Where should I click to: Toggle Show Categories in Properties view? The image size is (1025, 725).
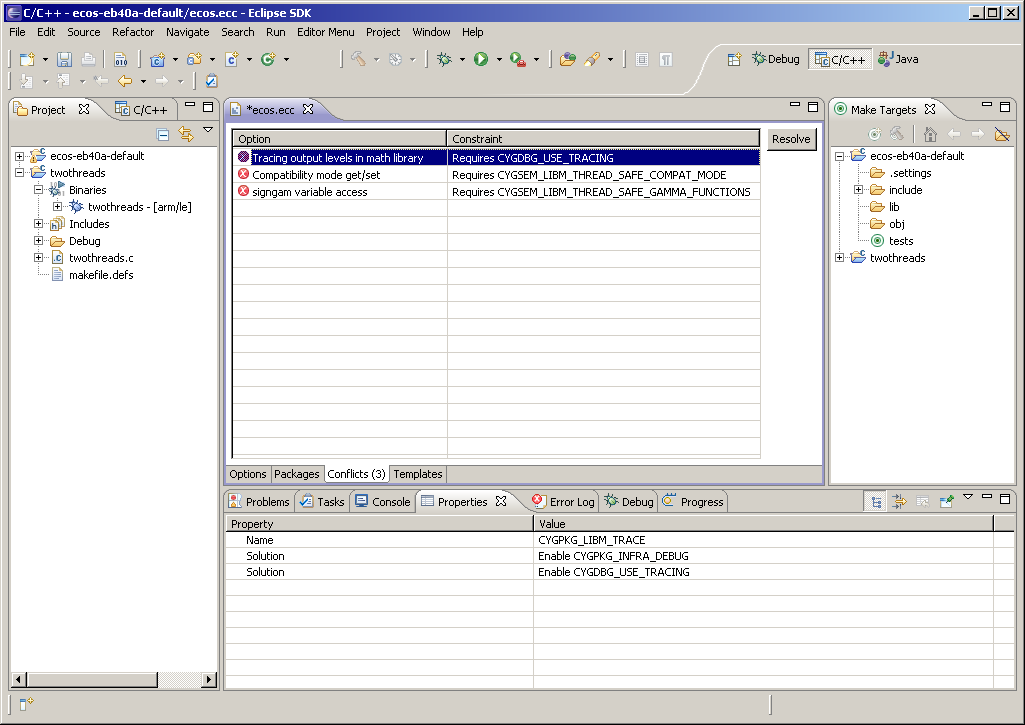877,502
